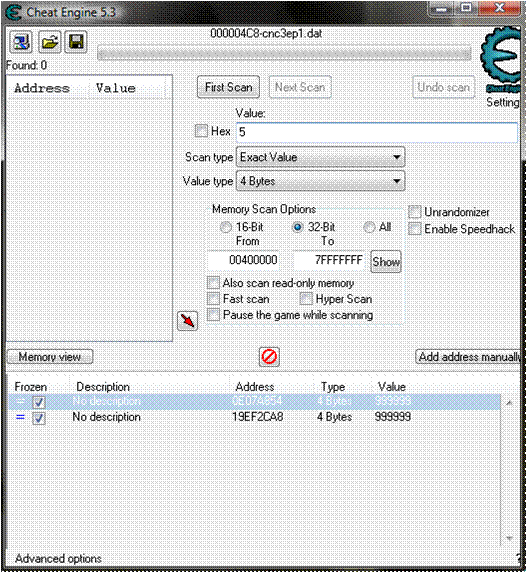Open Advanced options at the bottom
This screenshot has height=572, width=526.
pyautogui.click(x=58, y=558)
